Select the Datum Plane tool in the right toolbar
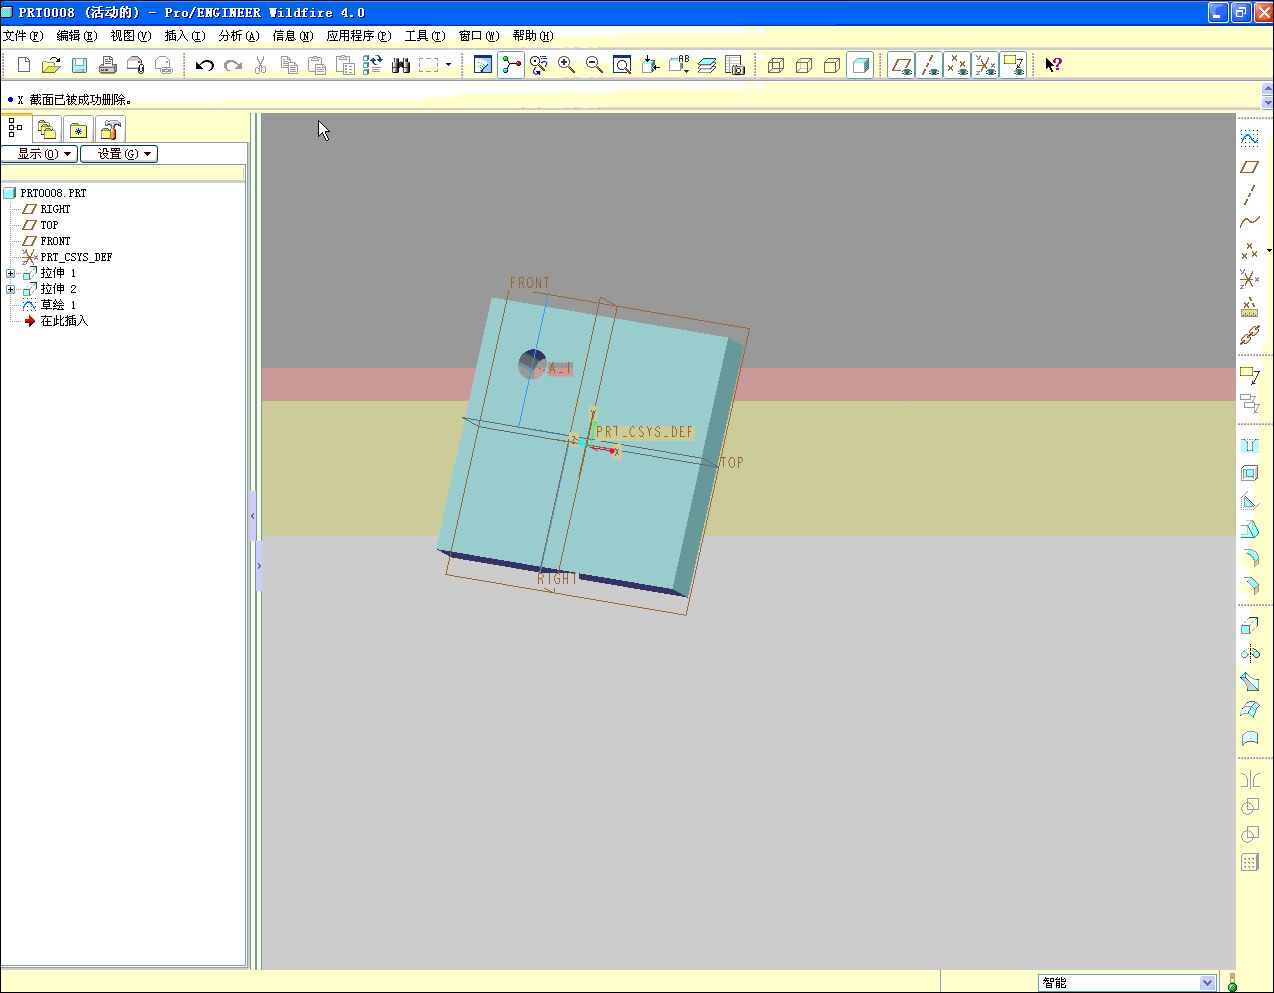The image size is (1274, 993). 1249,166
